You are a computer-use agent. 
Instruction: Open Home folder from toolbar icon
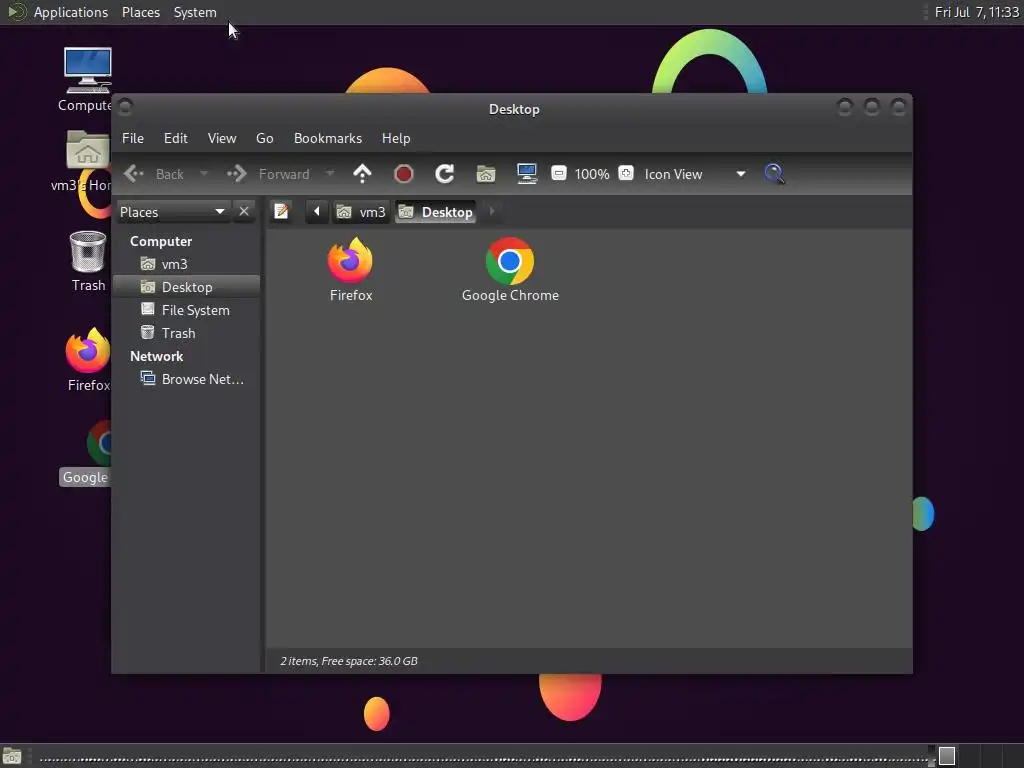486,174
